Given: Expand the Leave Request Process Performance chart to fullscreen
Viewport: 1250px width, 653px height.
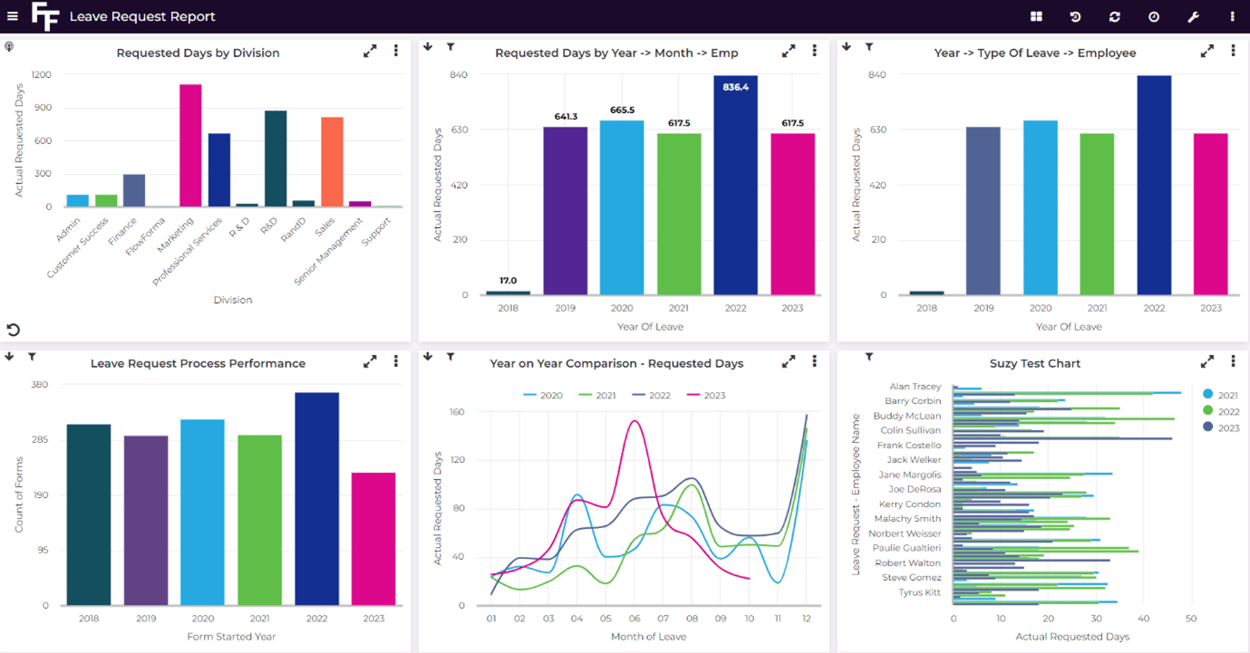Looking at the screenshot, I should click(x=369, y=361).
